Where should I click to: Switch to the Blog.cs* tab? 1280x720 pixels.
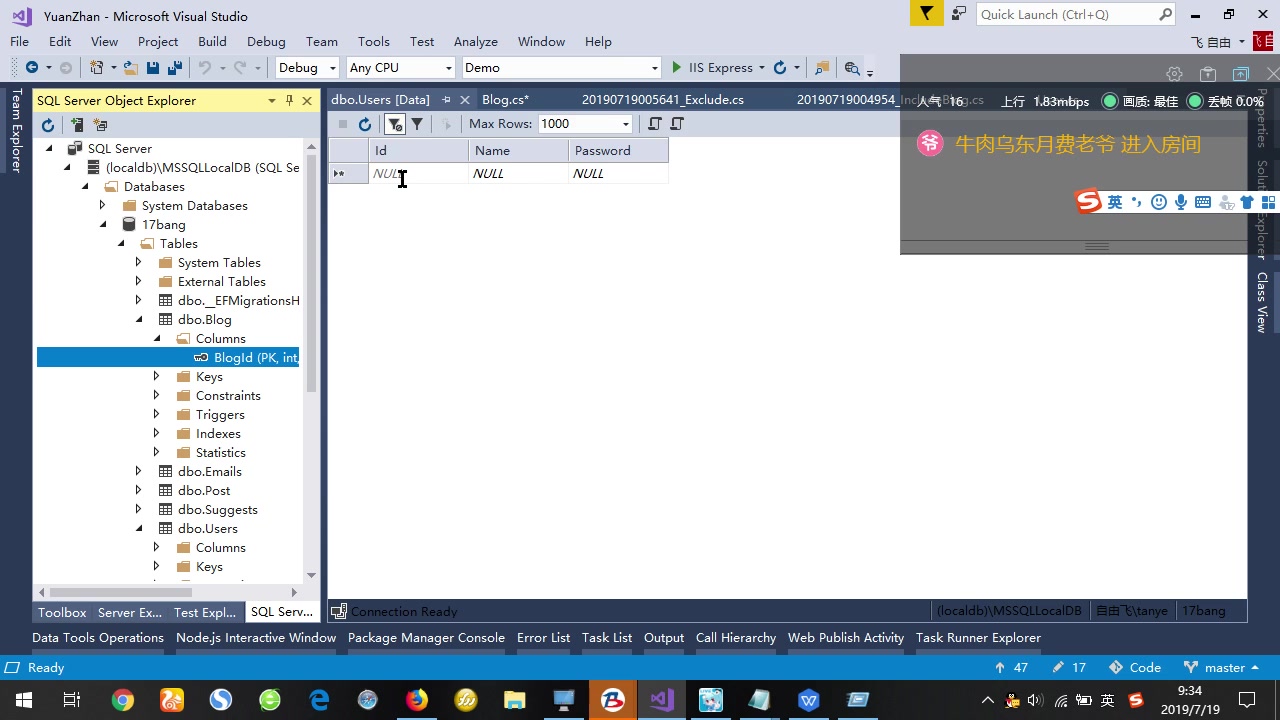pyautogui.click(x=505, y=100)
